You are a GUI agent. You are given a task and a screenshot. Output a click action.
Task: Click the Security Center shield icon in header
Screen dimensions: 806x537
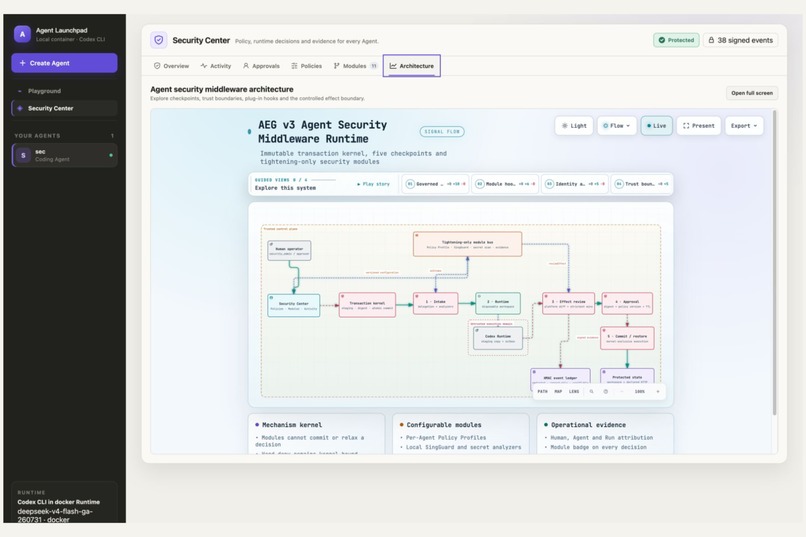point(159,40)
